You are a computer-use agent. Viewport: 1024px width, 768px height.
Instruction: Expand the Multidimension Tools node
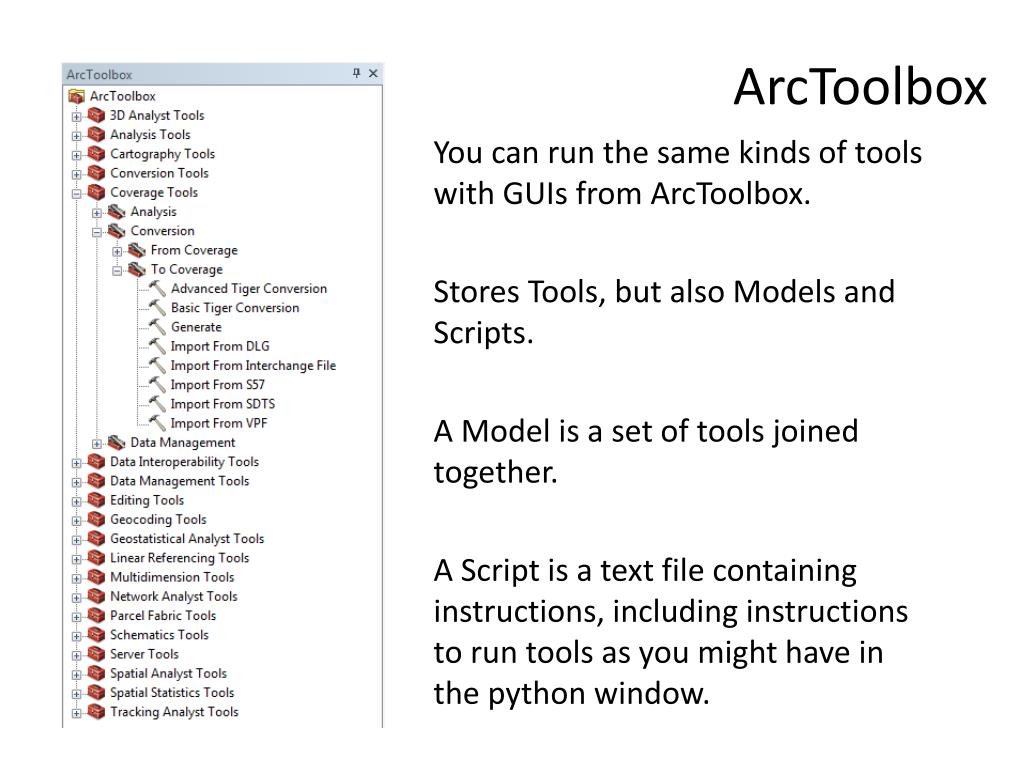click(x=76, y=579)
